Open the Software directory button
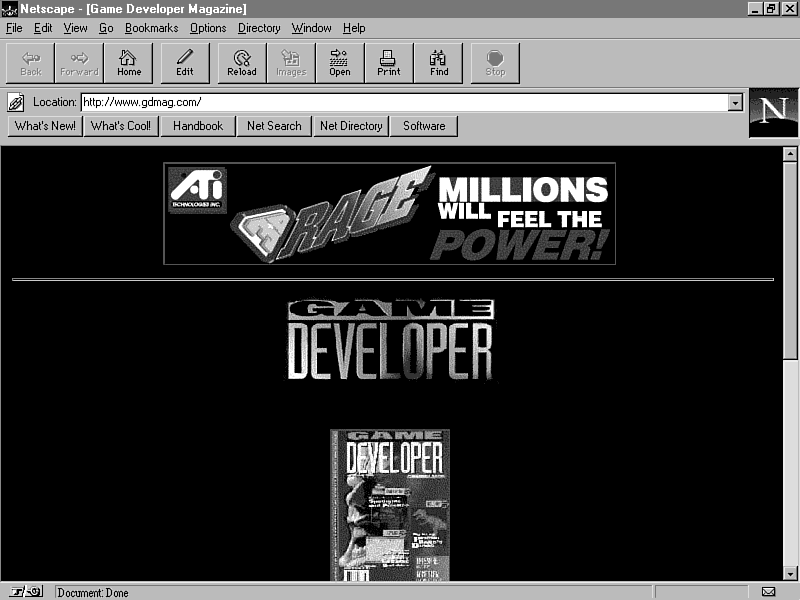Viewport: 800px width, 600px height. click(424, 126)
